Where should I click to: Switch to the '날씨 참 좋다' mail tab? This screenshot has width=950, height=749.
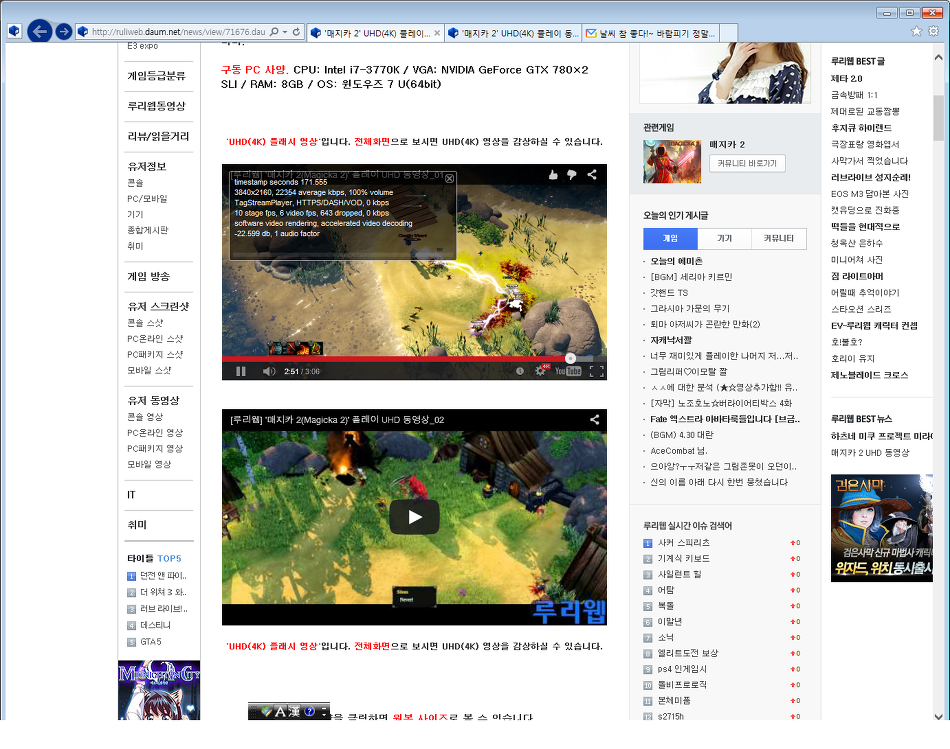pos(651,33)
